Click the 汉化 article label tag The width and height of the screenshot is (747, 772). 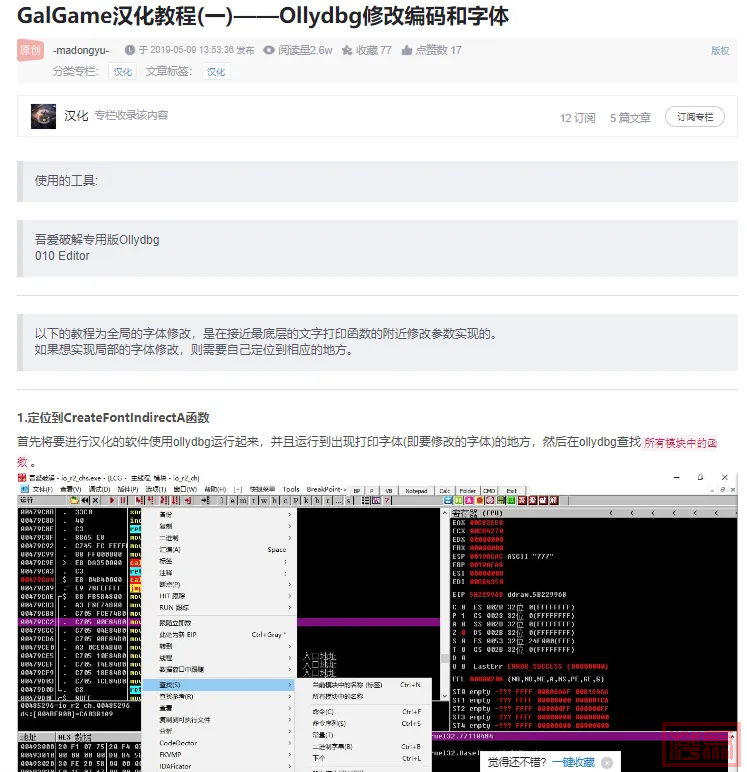216,72
